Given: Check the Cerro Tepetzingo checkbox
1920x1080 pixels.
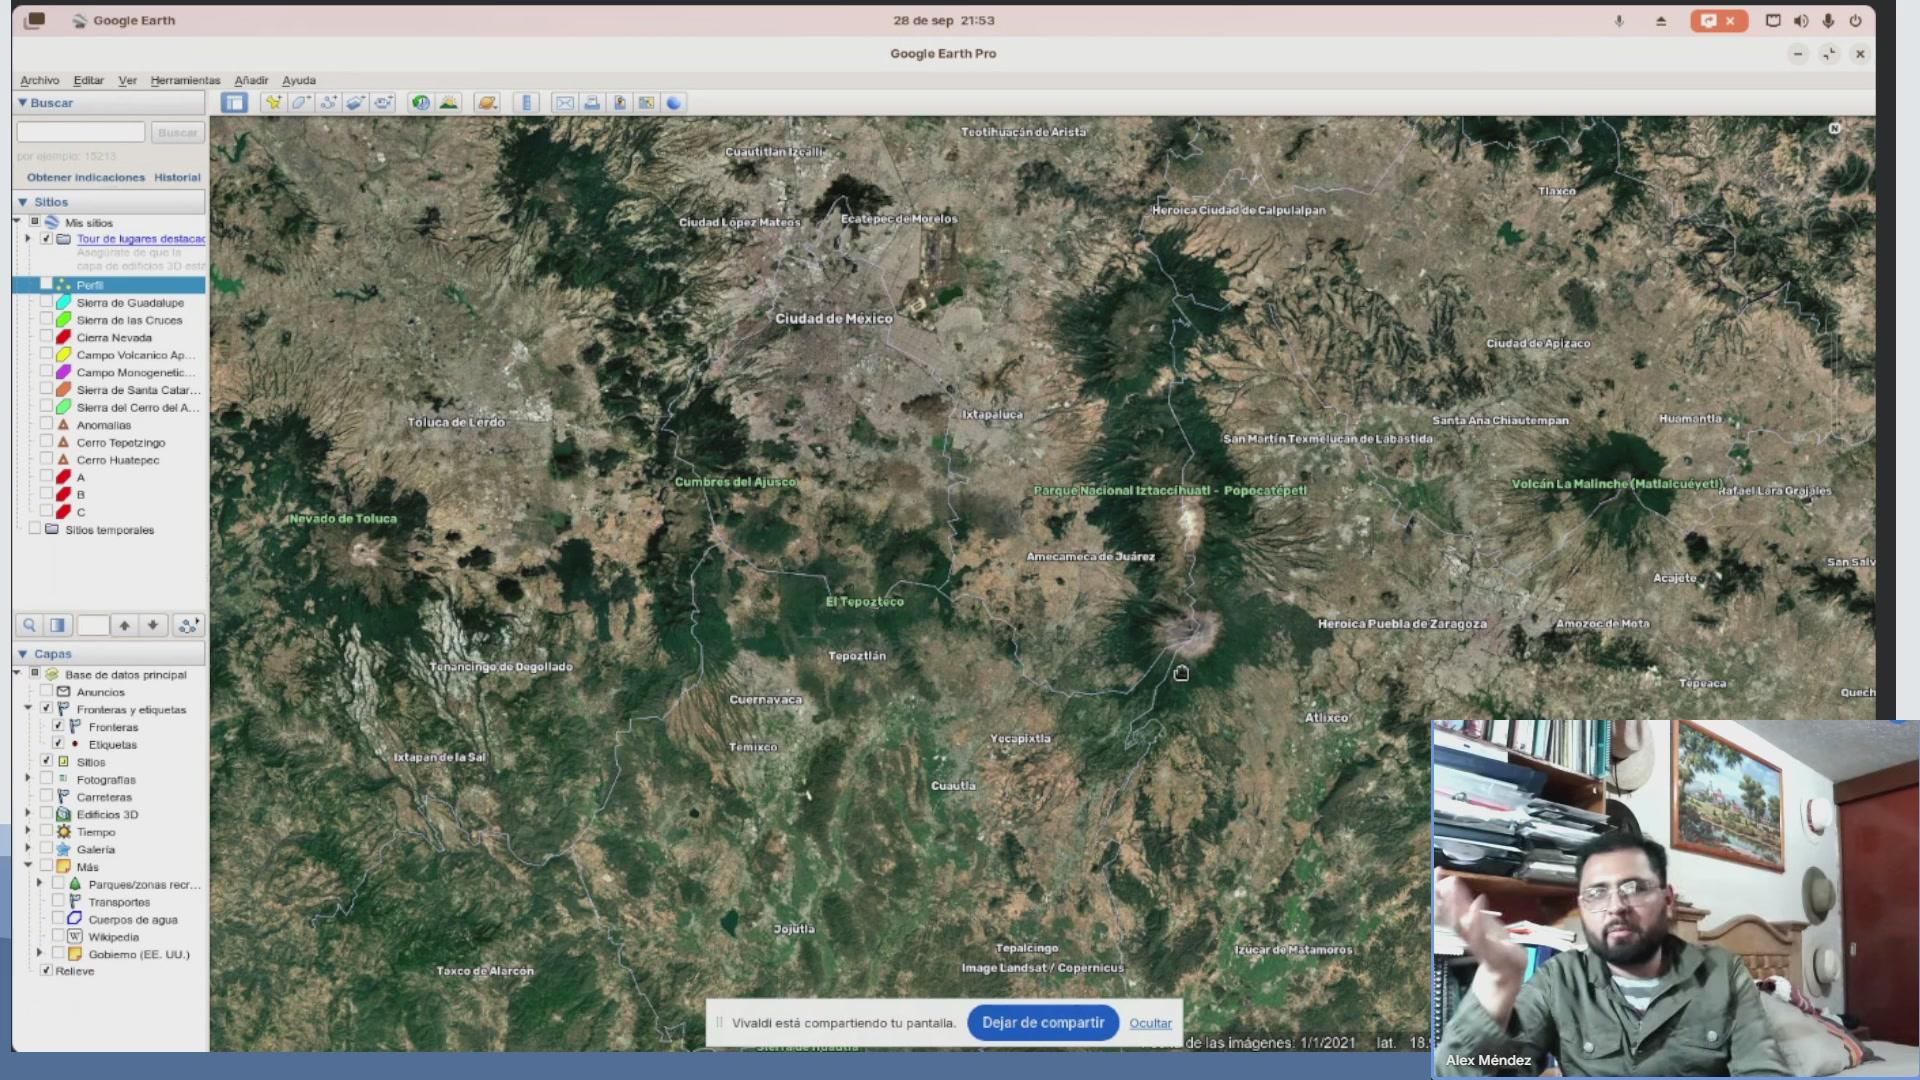Looking at the screenshot, I should [46, 442].
